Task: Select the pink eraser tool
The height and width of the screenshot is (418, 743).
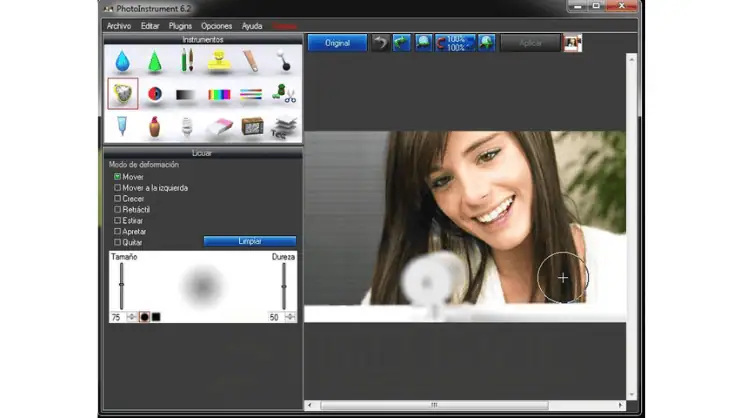Action: [x=219, y=127]
